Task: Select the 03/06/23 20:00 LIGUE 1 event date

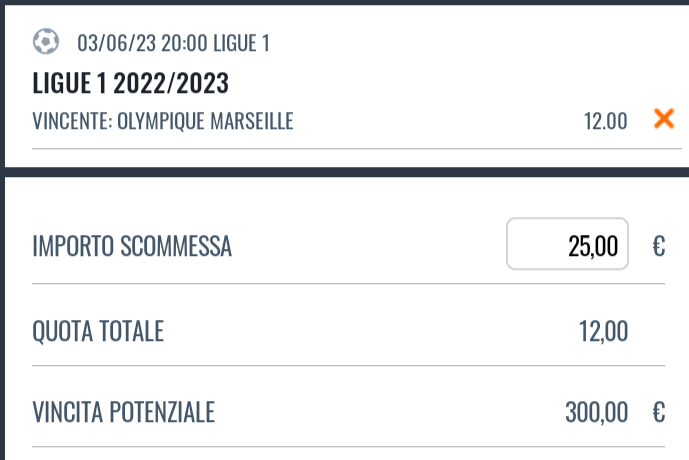Action: [173, 43]
